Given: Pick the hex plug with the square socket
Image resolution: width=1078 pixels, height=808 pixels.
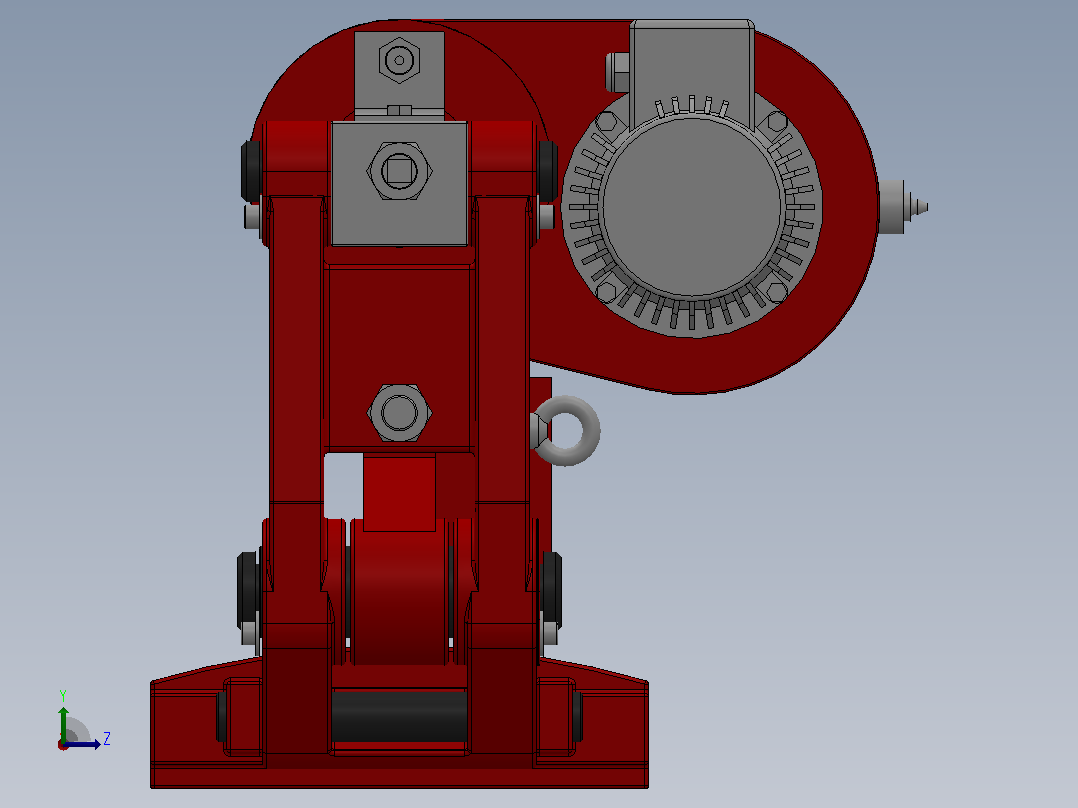Looking at the screenshot, I should tap(399, 171).
